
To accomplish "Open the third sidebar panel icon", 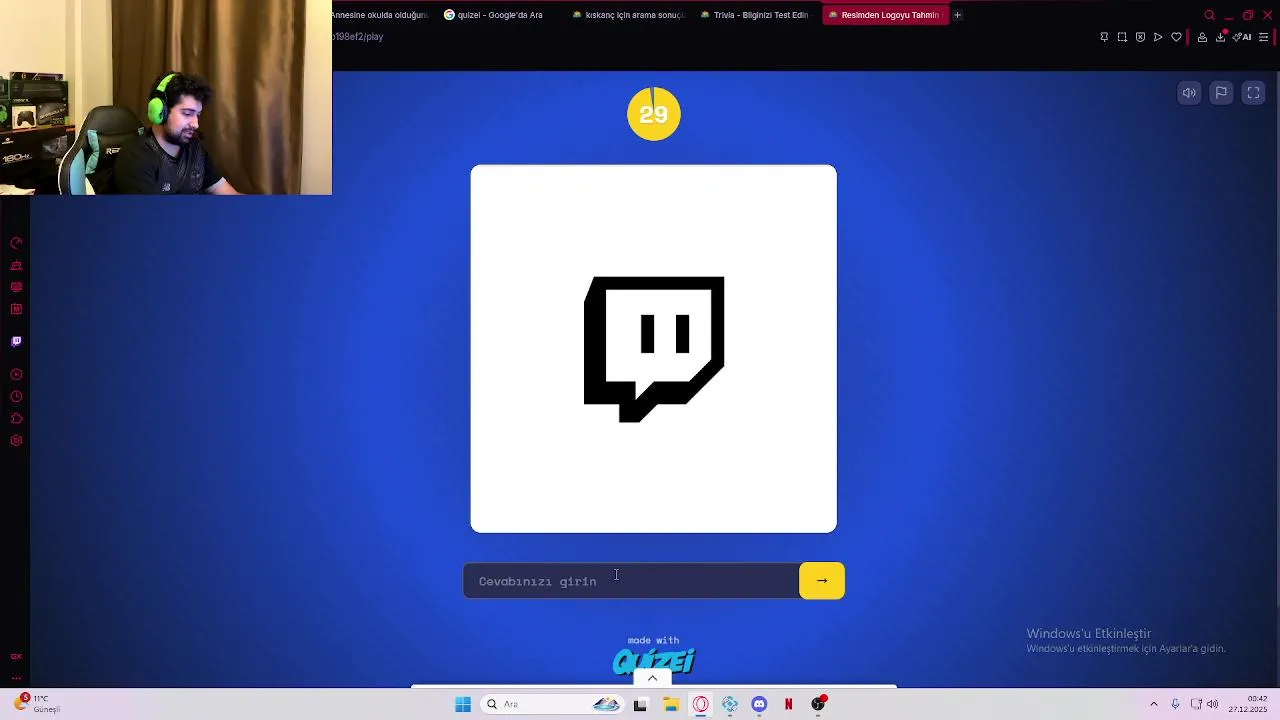I will (x=16, y=287).
